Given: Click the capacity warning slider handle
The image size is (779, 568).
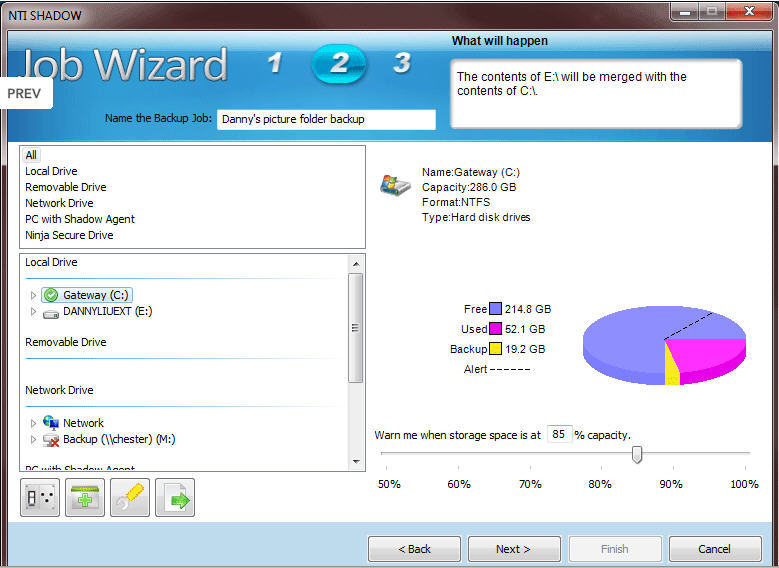Looking at the screenshot, I should tap(637, 454).
